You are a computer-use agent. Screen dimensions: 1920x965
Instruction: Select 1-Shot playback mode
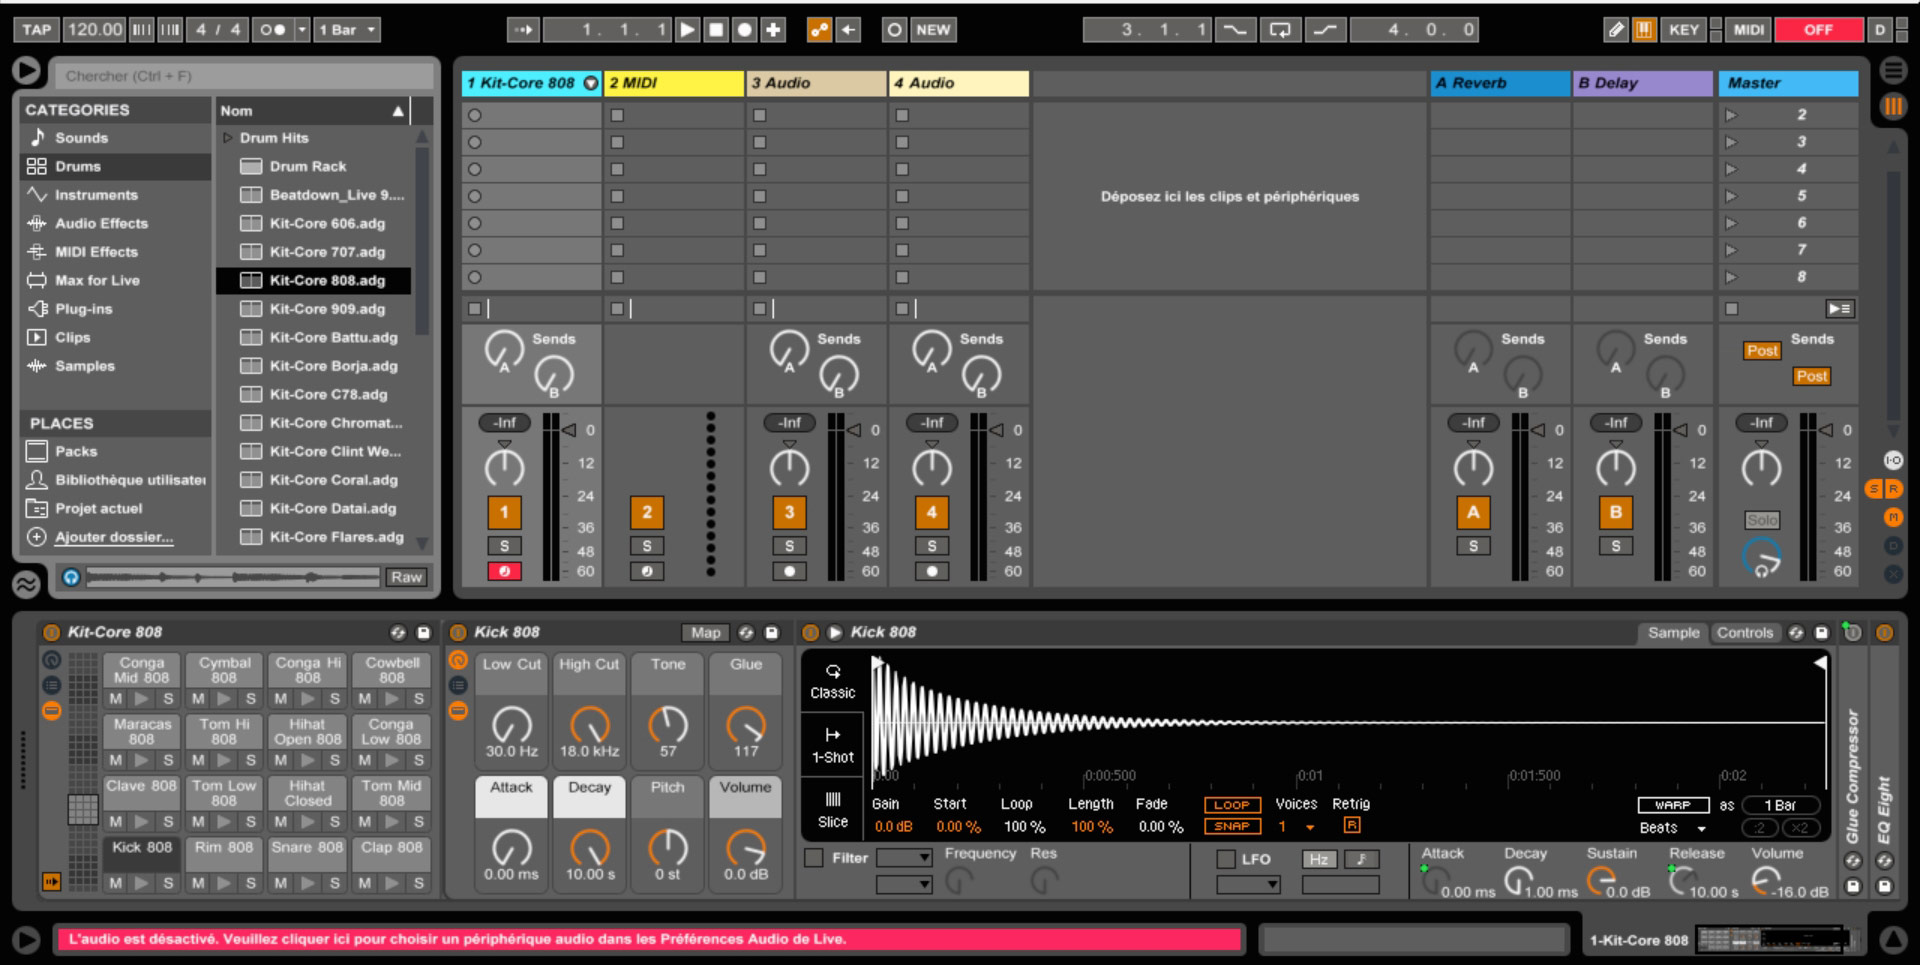pos(833,745)
